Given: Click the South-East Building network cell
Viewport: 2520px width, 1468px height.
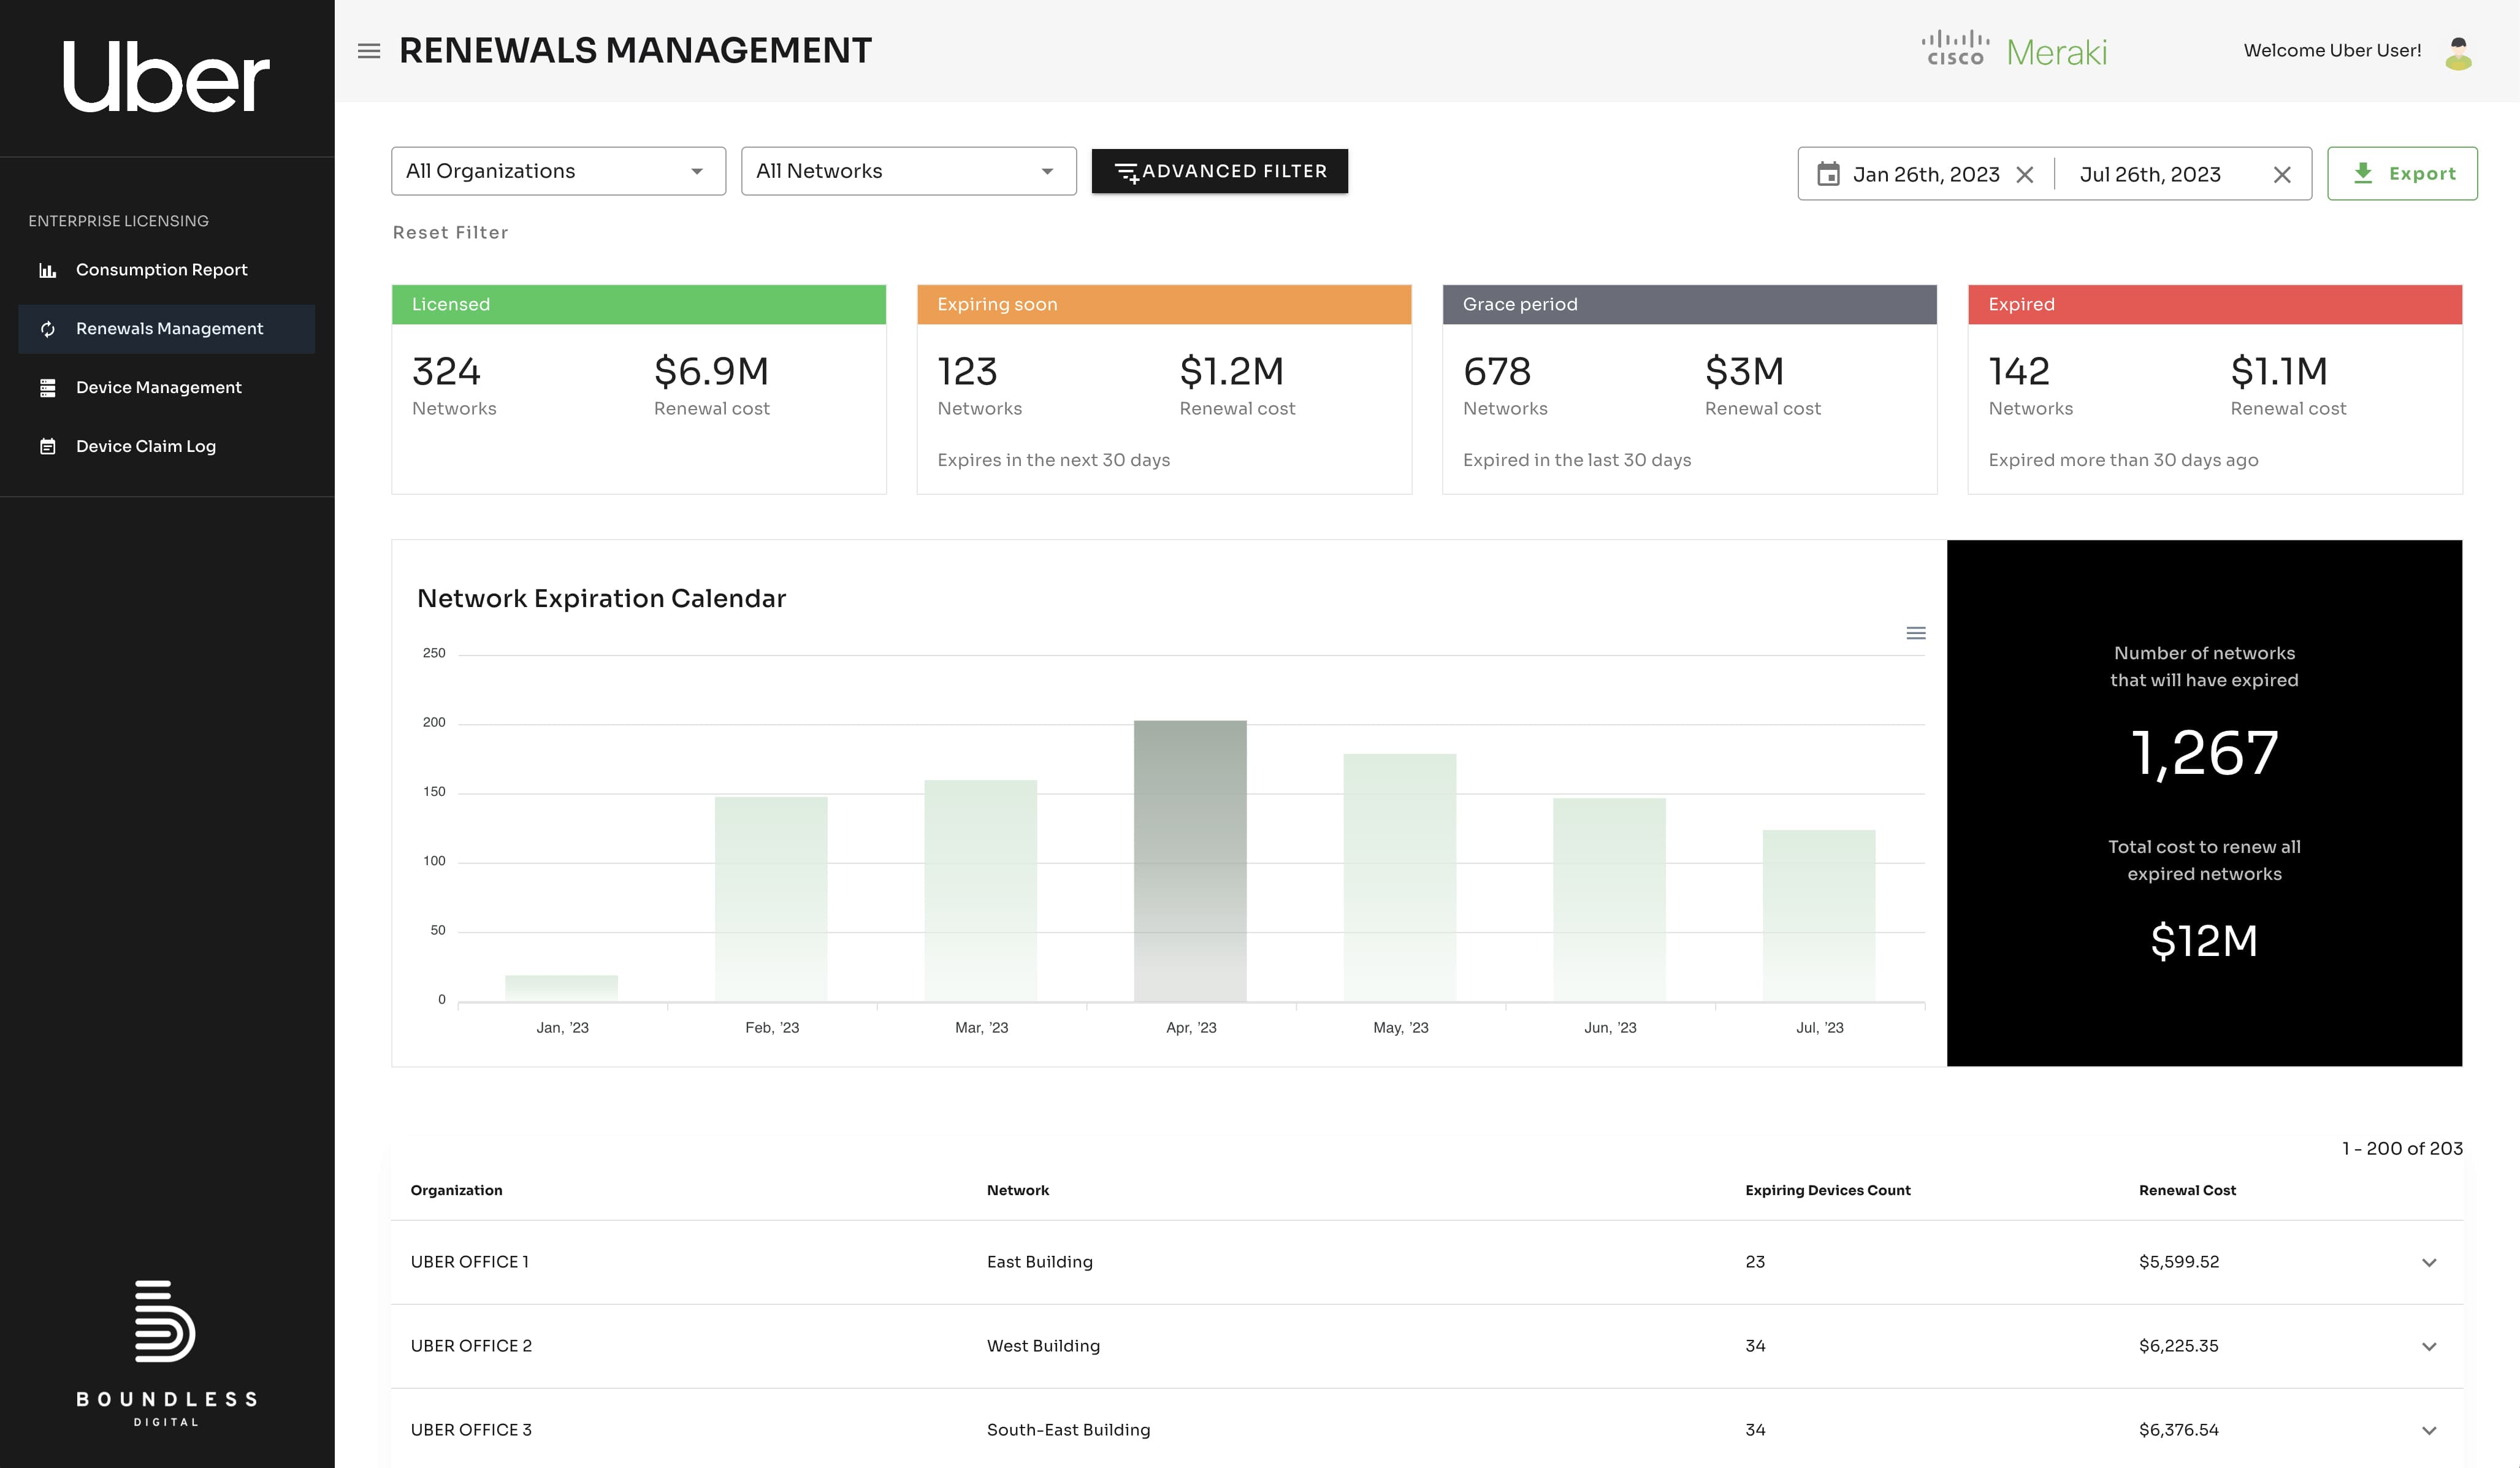Looking at the screenshot, I should click(x=1068, y=1430).
